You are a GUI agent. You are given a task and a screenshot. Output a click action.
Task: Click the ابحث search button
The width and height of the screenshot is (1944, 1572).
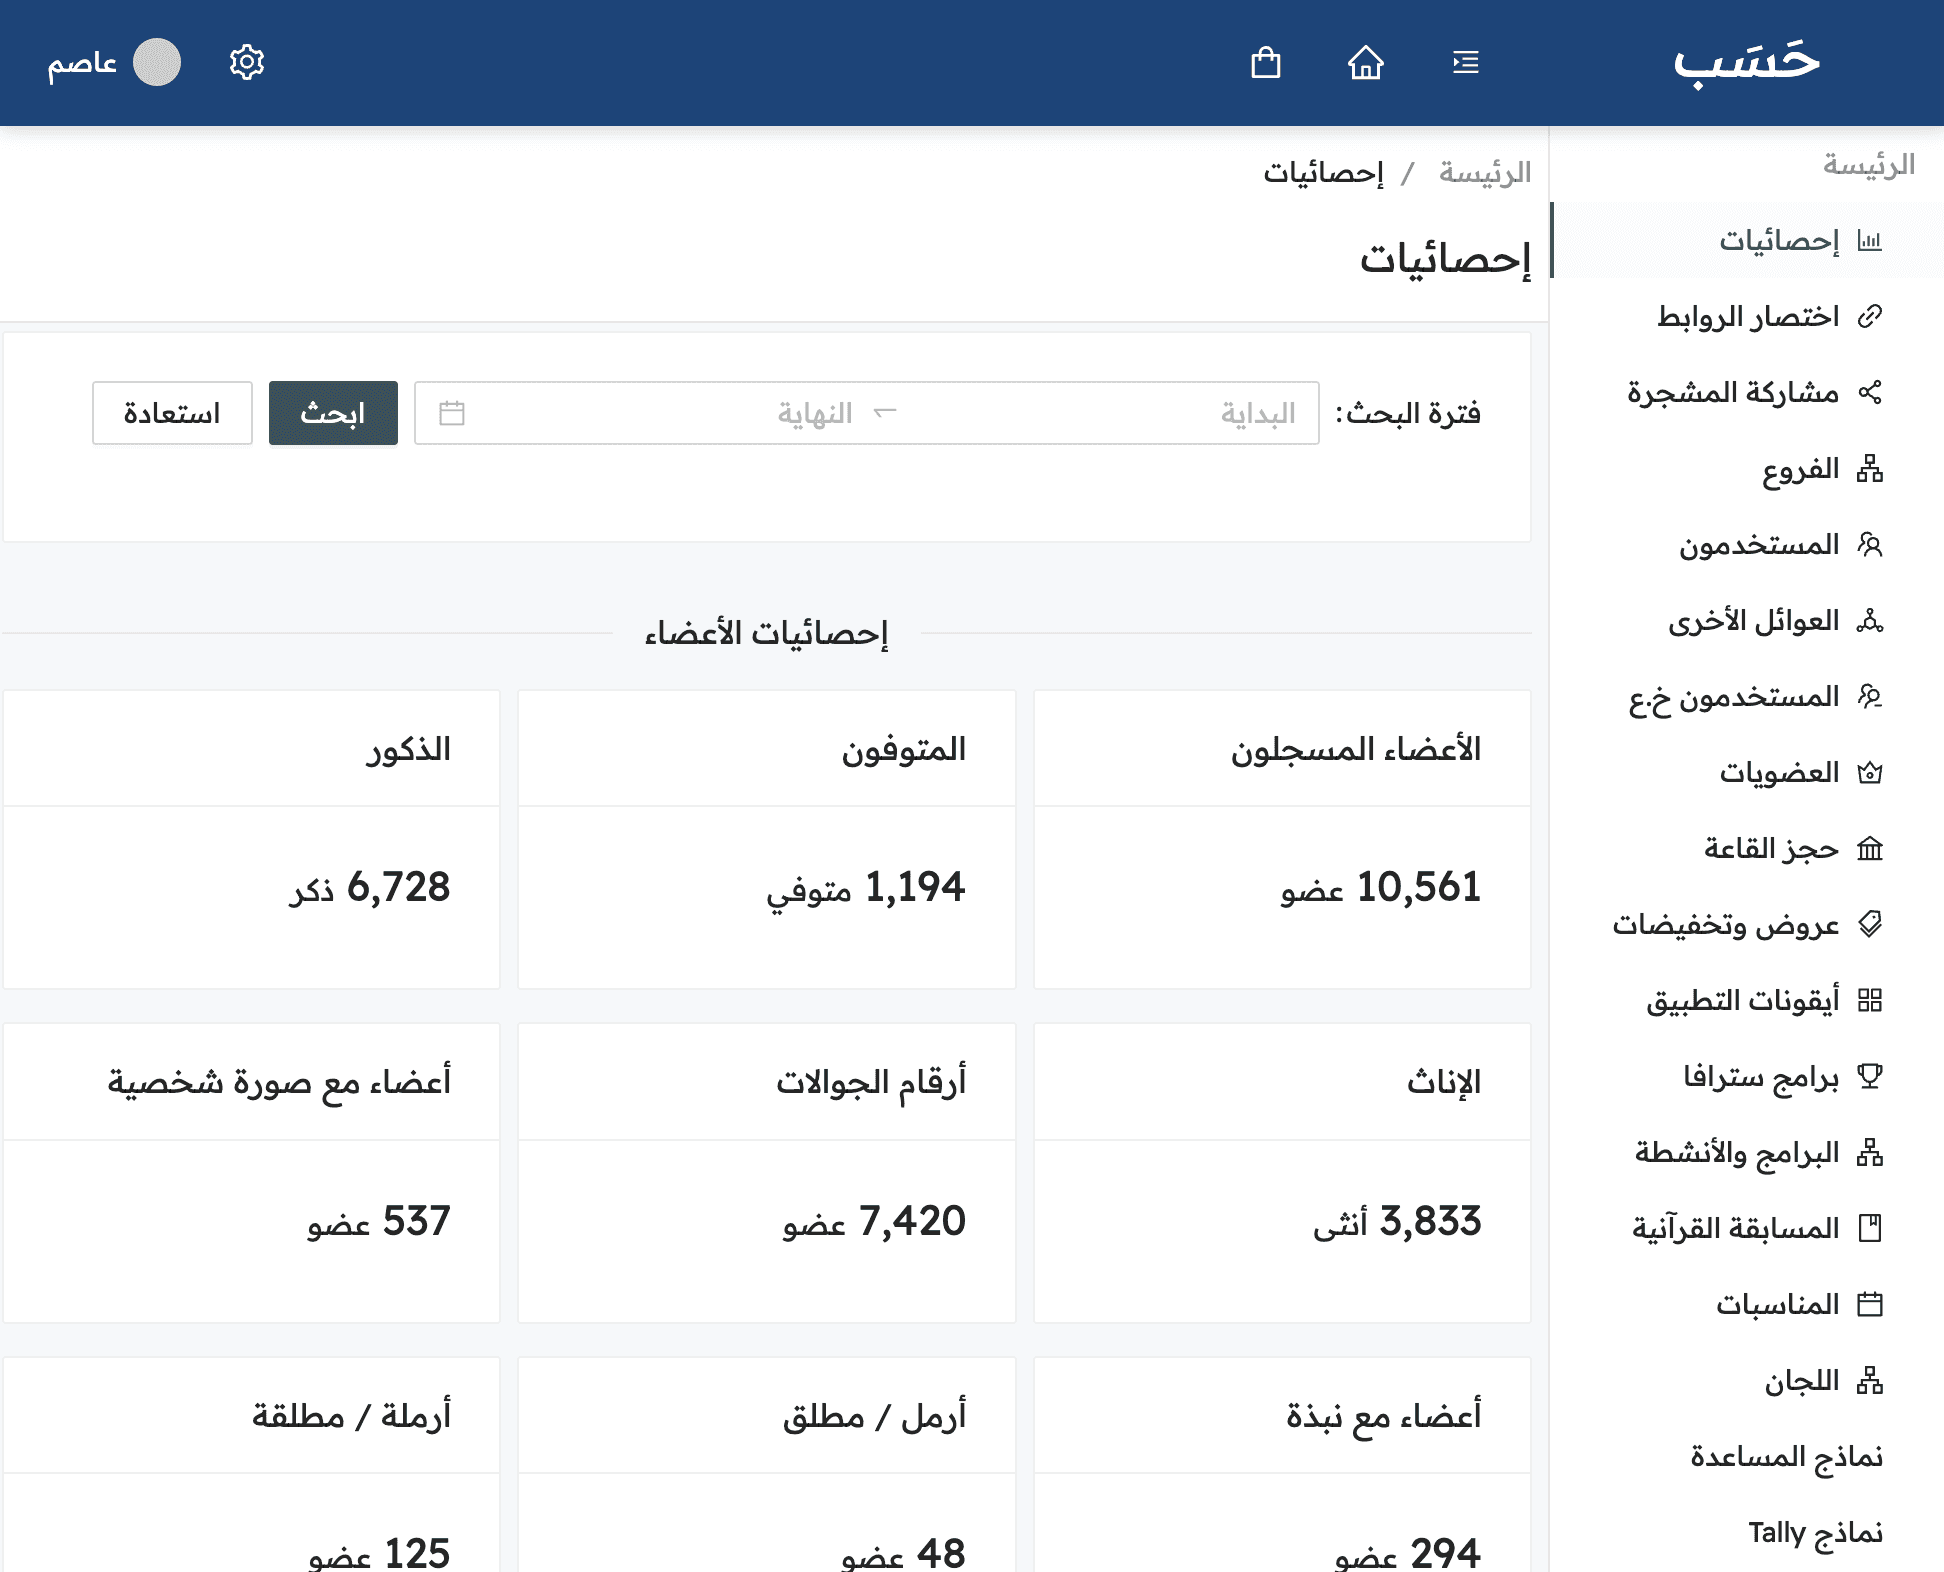point(333,413)
